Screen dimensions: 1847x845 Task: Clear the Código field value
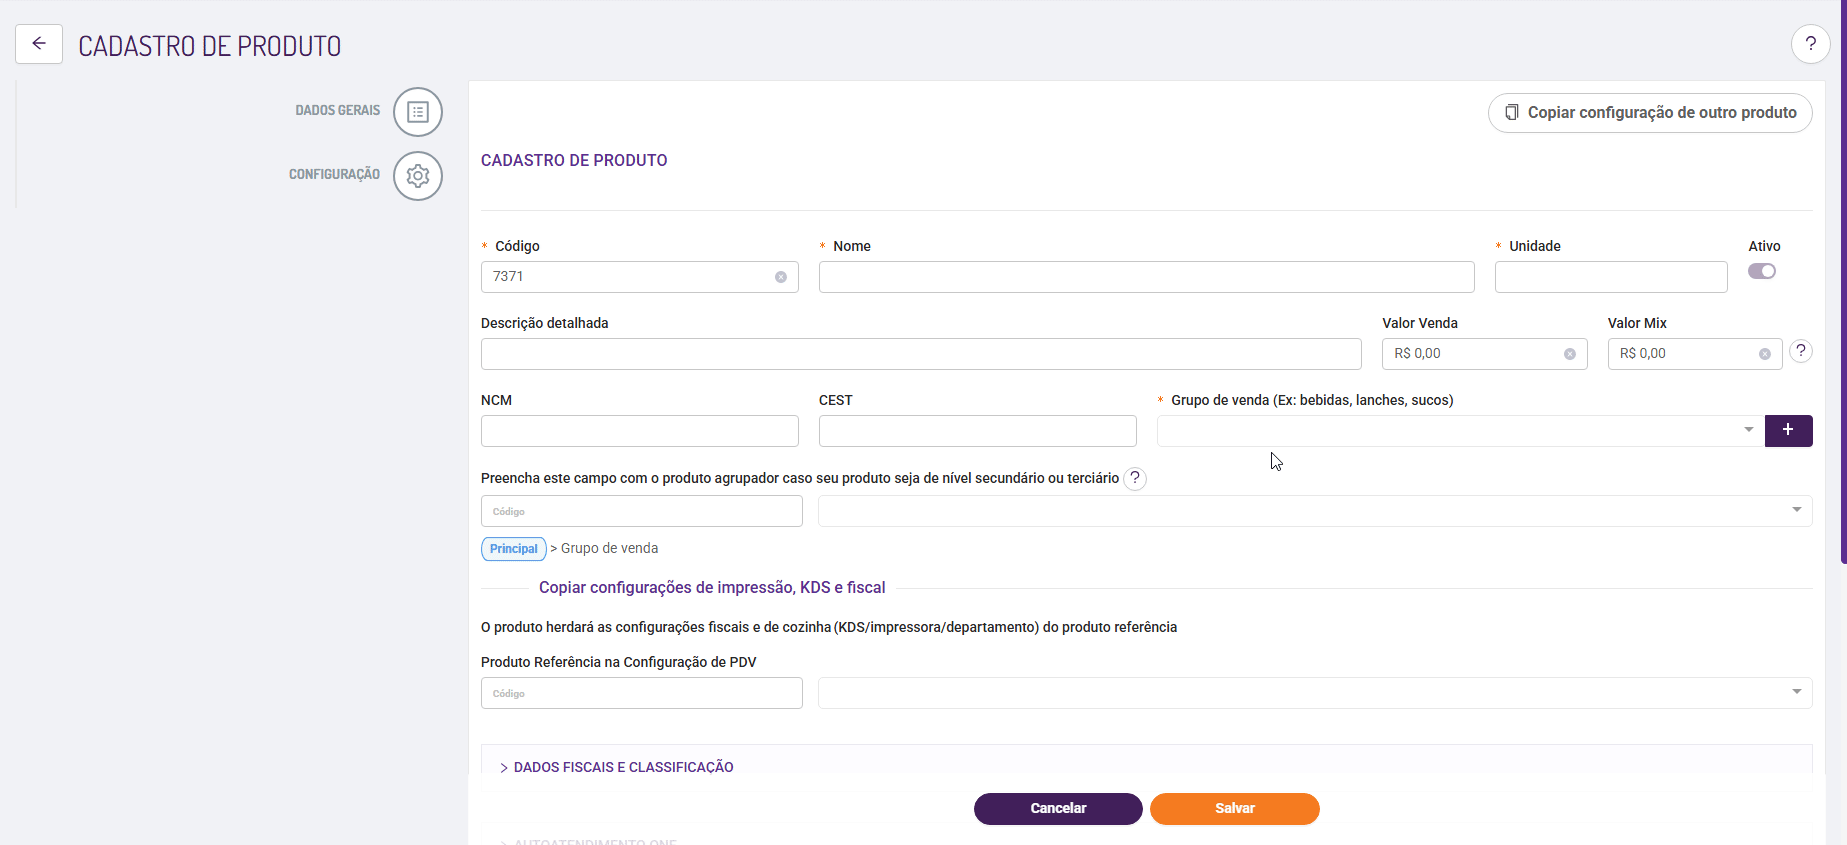781,277
